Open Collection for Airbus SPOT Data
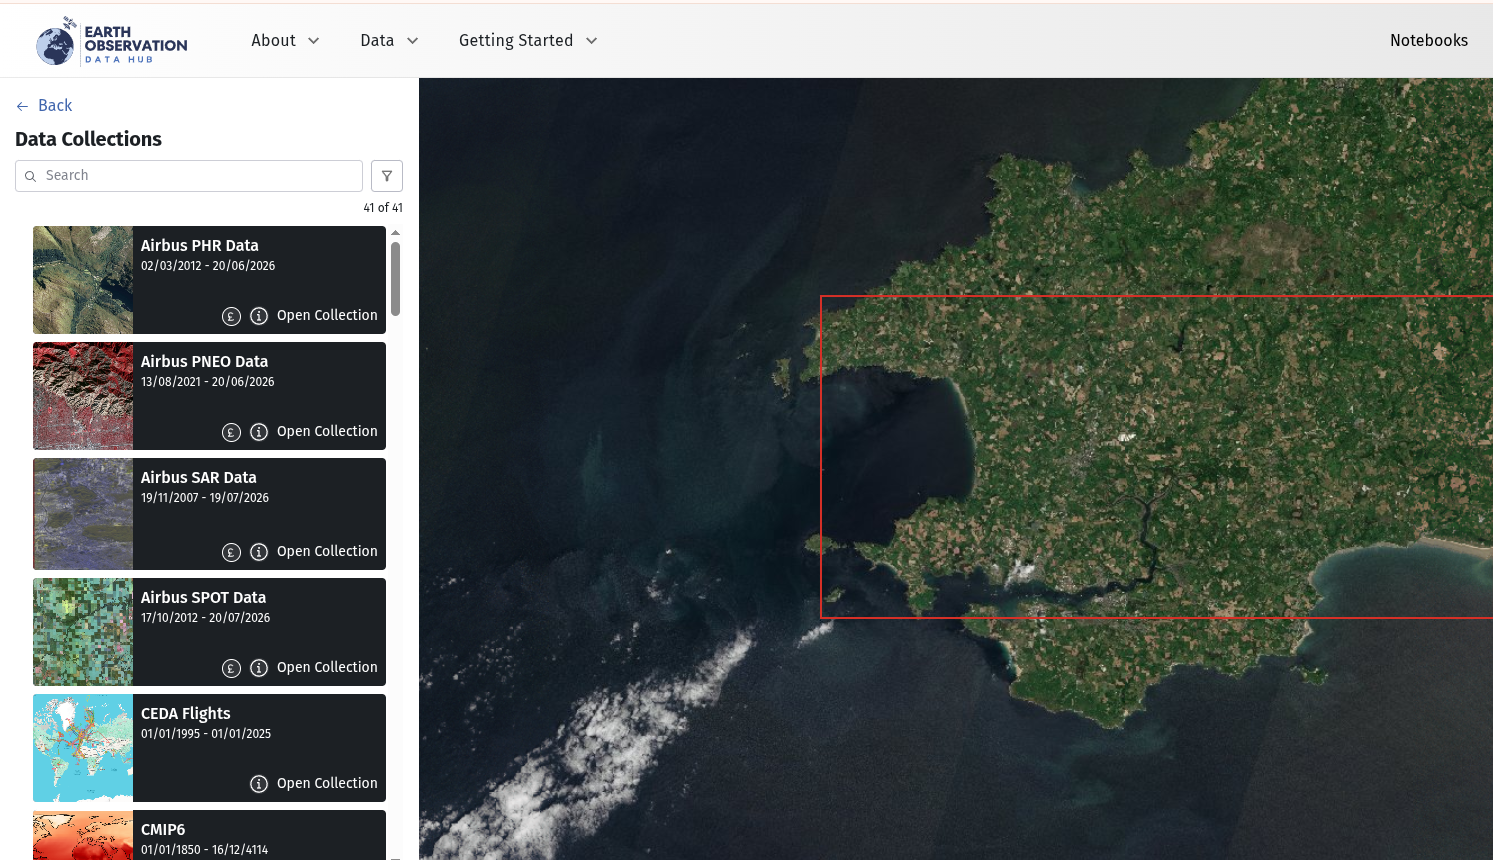Screen dimensions: 1493x860 (327, 668)
